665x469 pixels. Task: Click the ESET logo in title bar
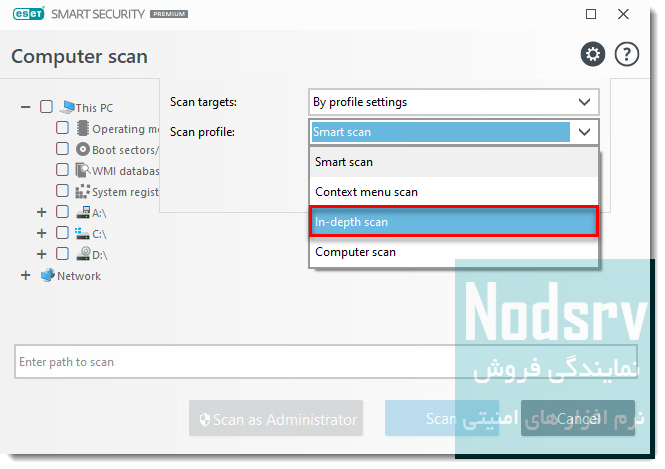tap(28, 14)
